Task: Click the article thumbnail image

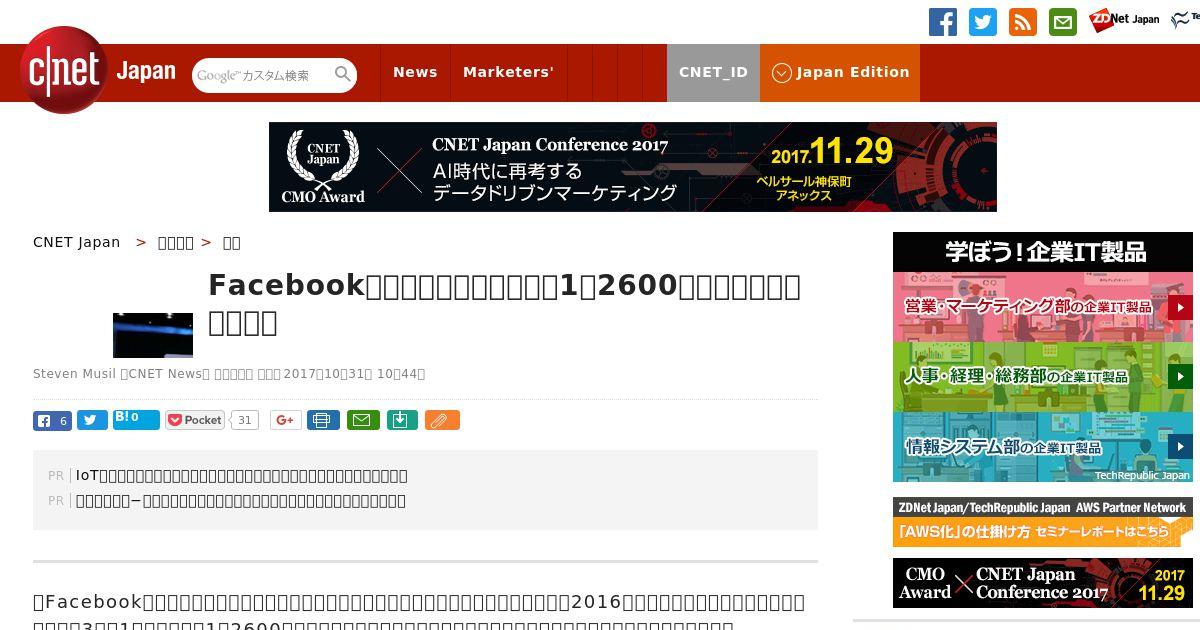Action: (153, 335)
